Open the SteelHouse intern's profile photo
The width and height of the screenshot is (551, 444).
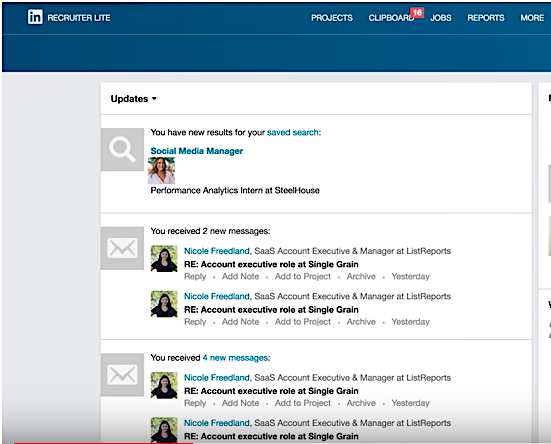point(161,171)
